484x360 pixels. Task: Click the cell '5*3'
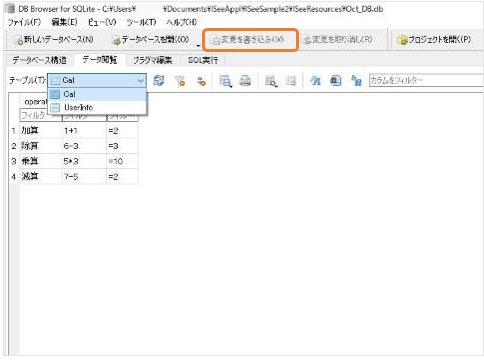tap(84, 161)
